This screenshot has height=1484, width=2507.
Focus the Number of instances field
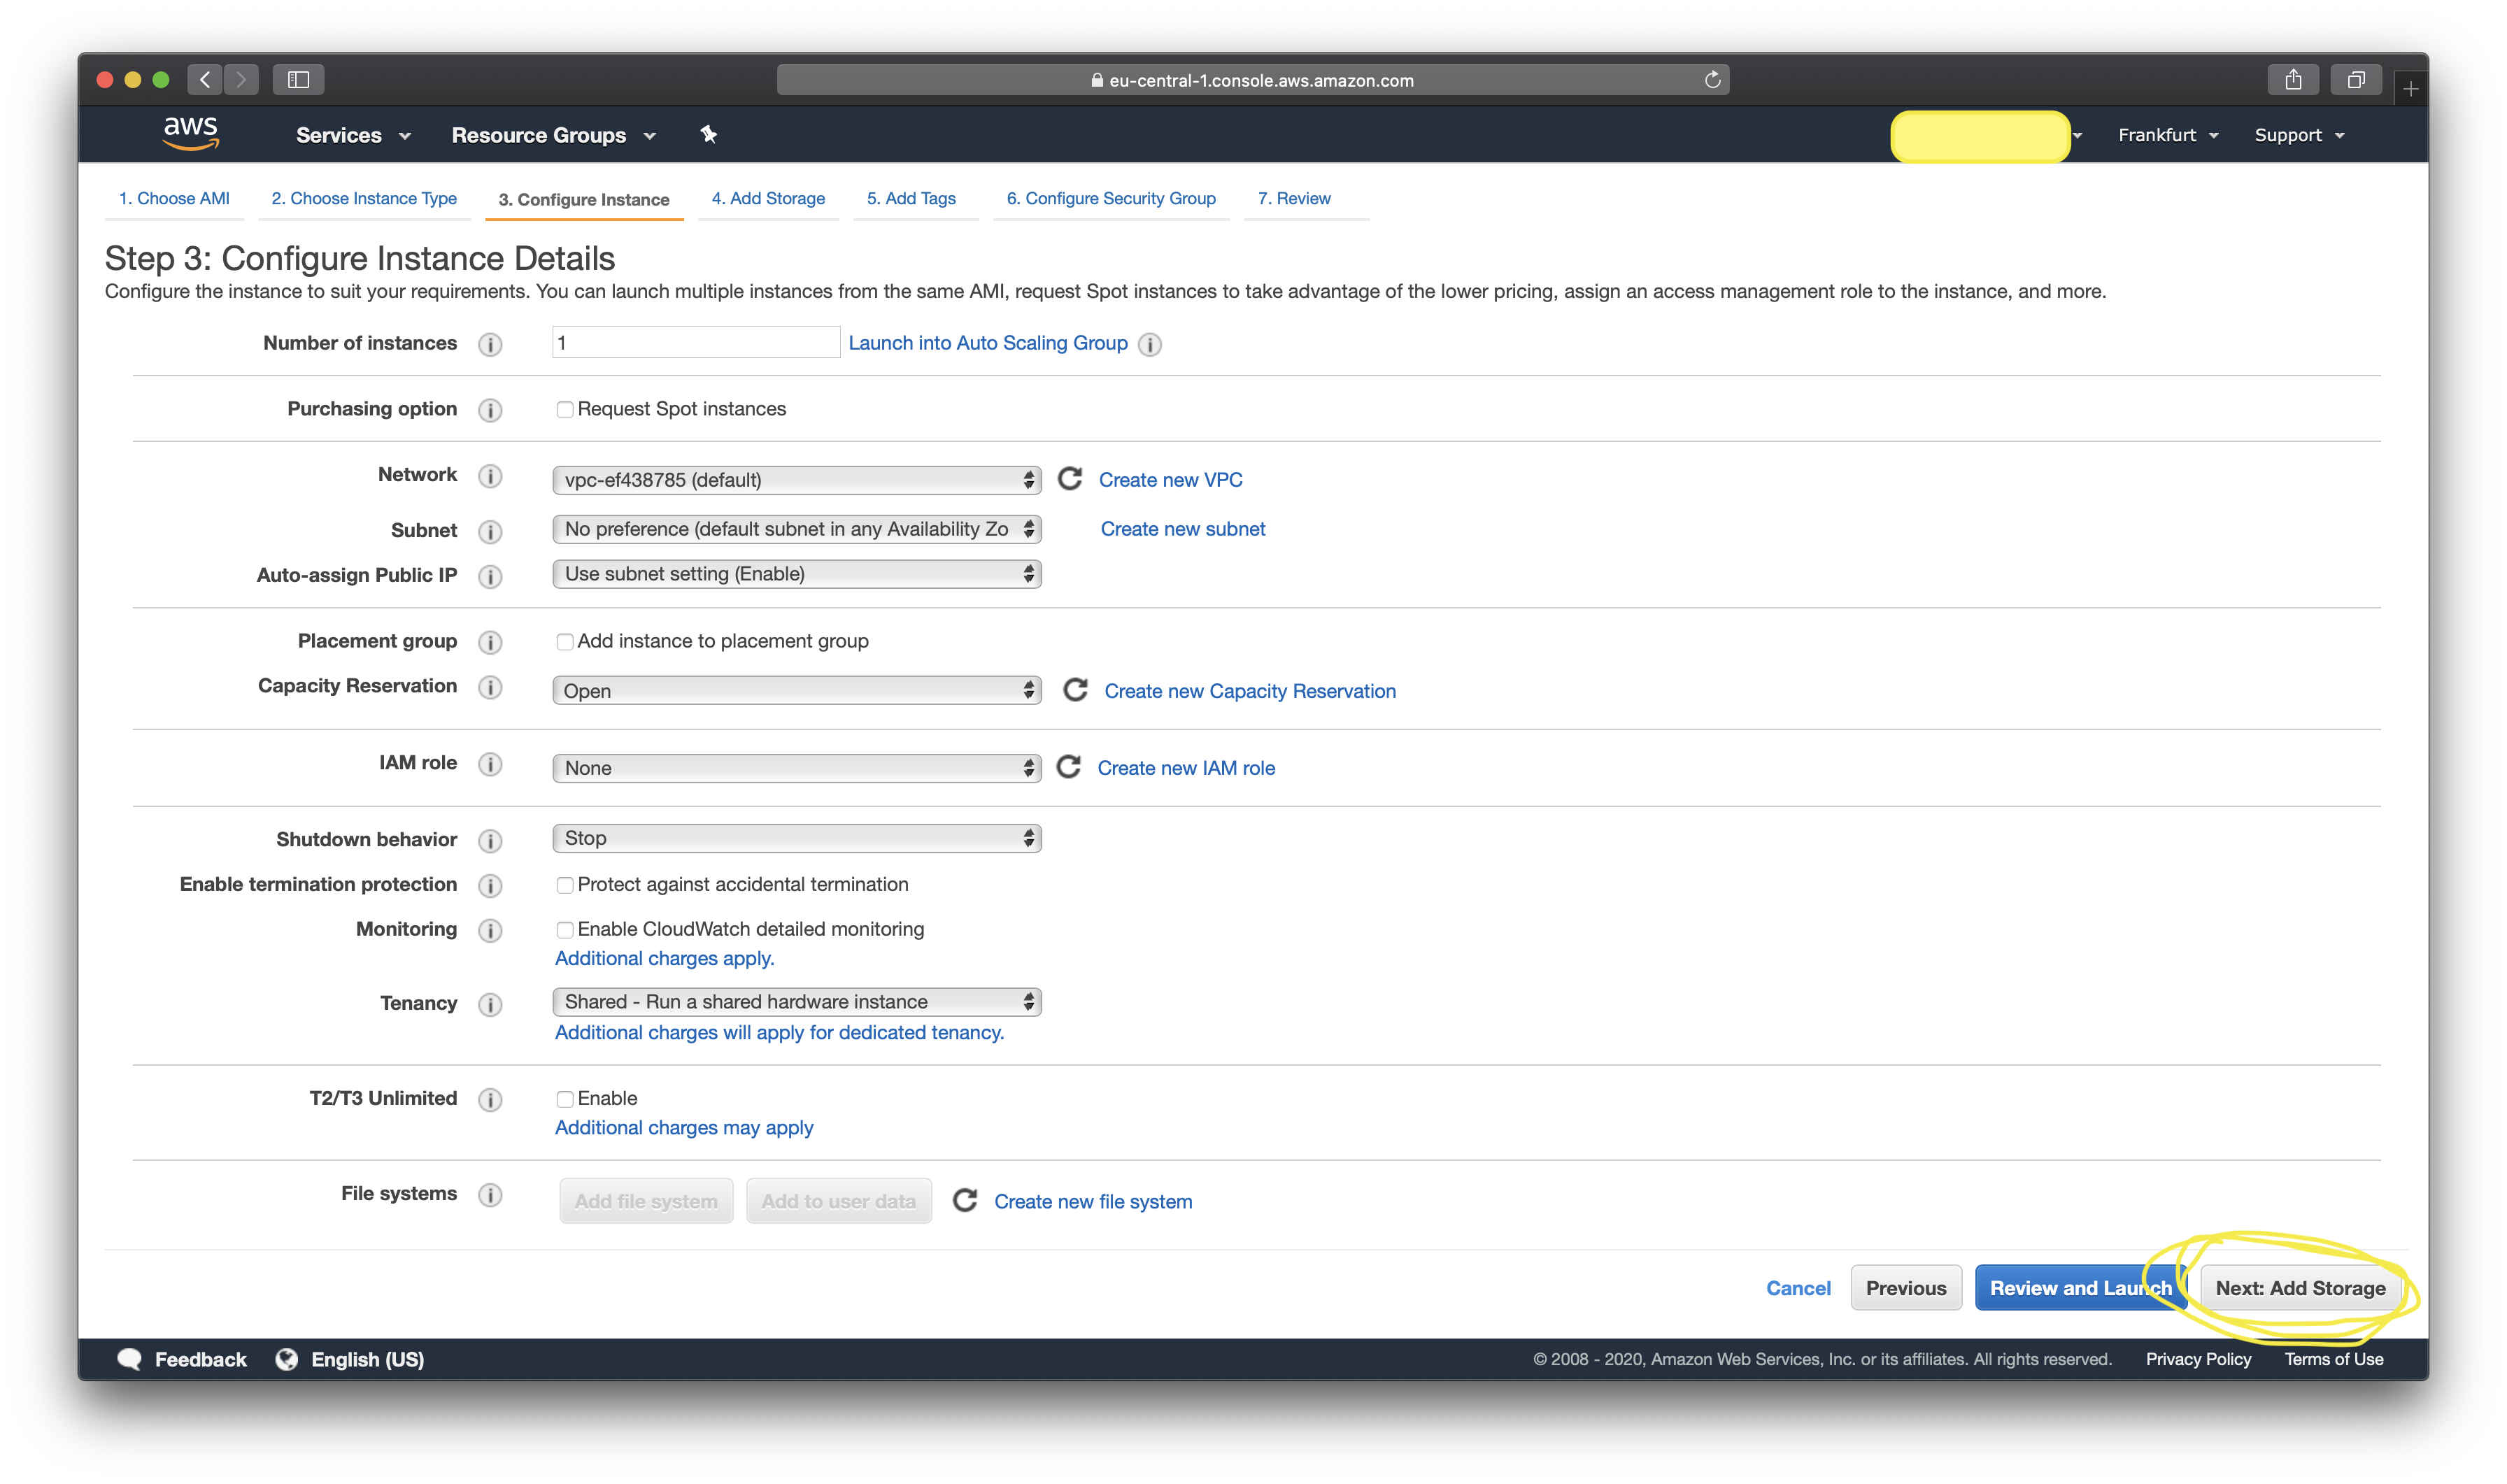696,342
